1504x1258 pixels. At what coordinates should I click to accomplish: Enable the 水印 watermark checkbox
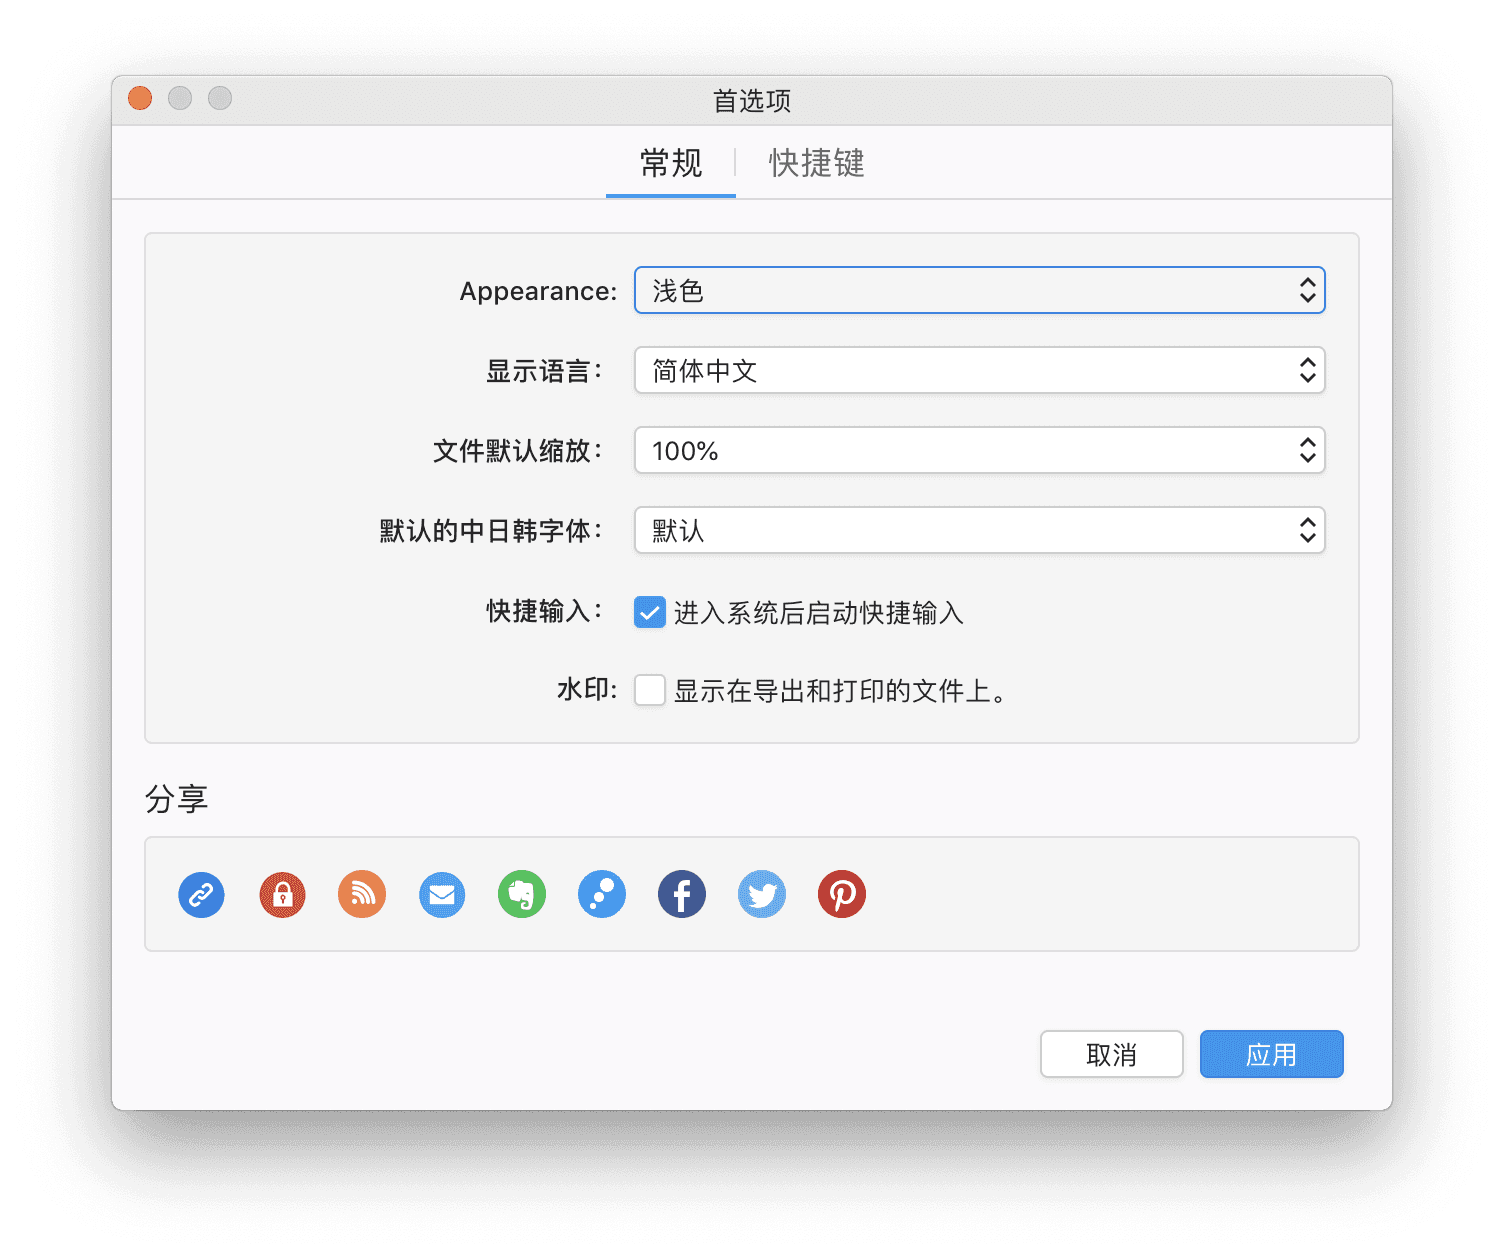pyautogui.click(x=650, y=689)
